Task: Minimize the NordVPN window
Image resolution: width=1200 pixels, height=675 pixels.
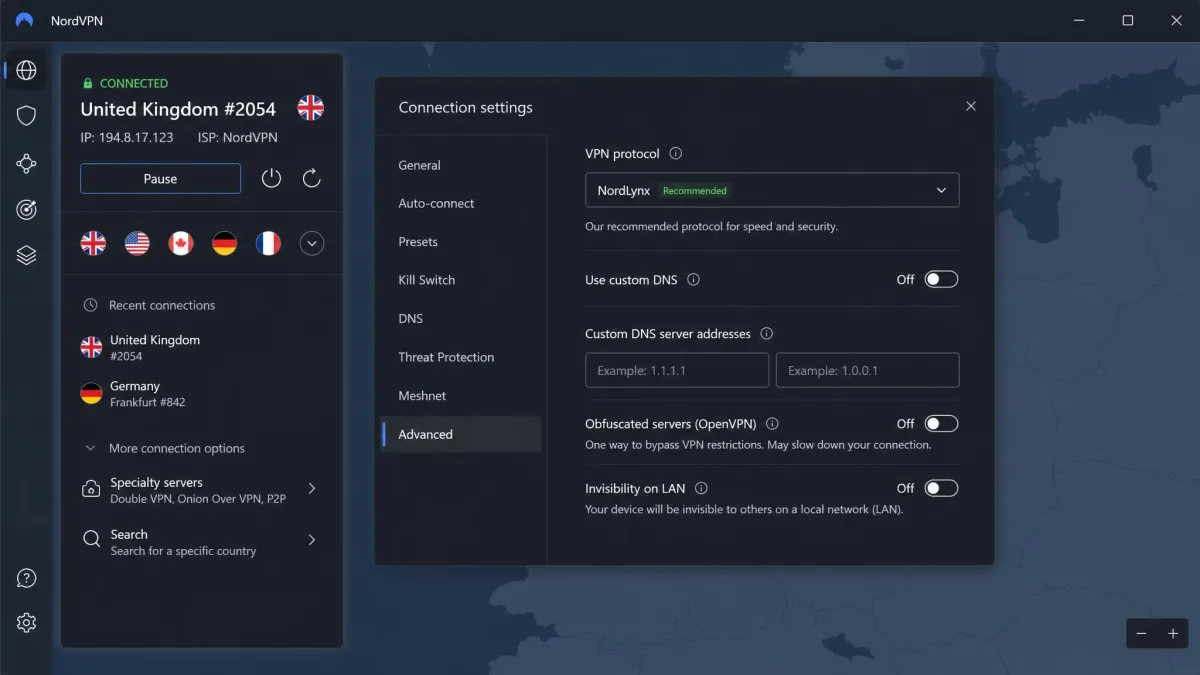Action: (1080, 20)
